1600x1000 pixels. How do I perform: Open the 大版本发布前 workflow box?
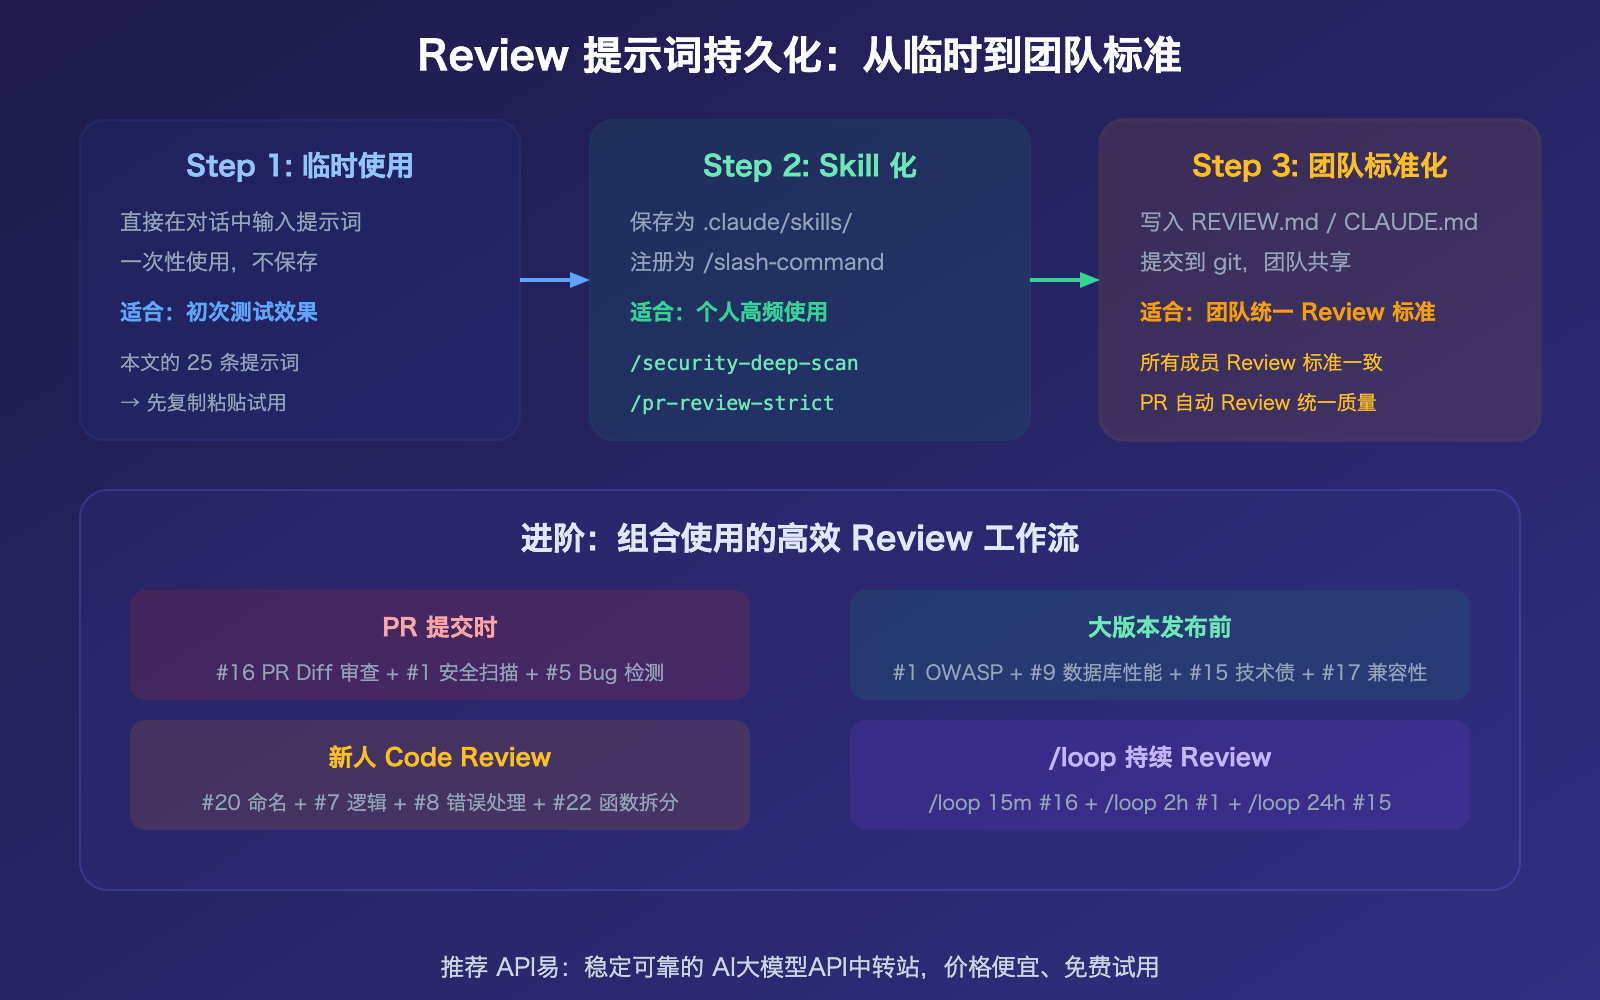[1160, 645]
